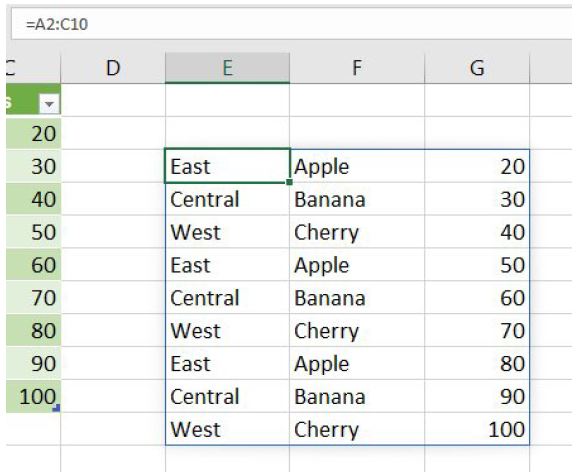The height and width of the screenshot is (474, 573).
Task: Click the table cell containing 60 in column C
Action: click(33, 265)
